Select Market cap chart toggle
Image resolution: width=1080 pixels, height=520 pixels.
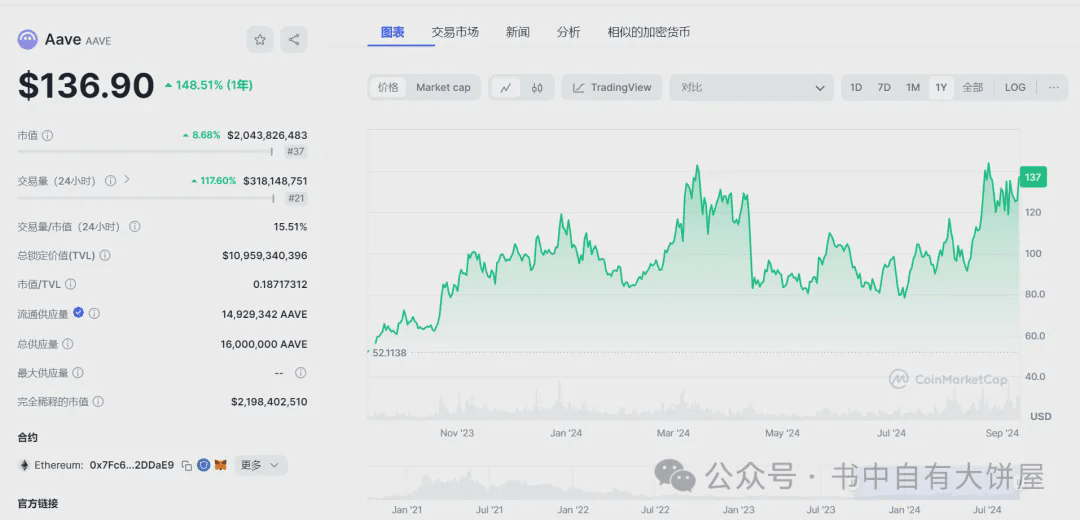click(443, 87)
